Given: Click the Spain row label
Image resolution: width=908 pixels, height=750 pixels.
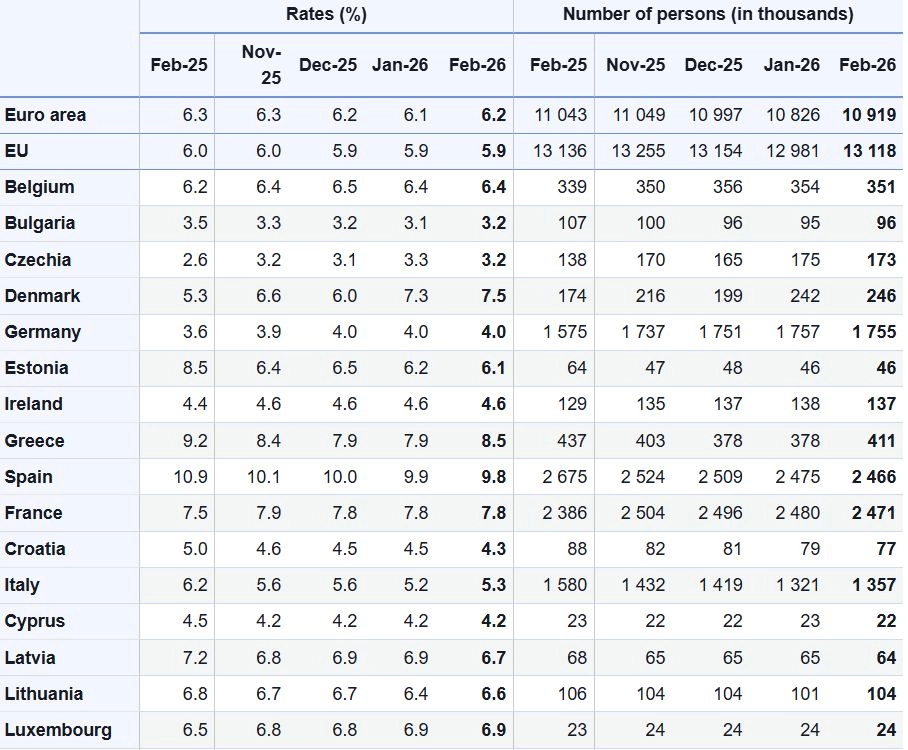Looking at the screenshot, I should (x=28, y=477).
